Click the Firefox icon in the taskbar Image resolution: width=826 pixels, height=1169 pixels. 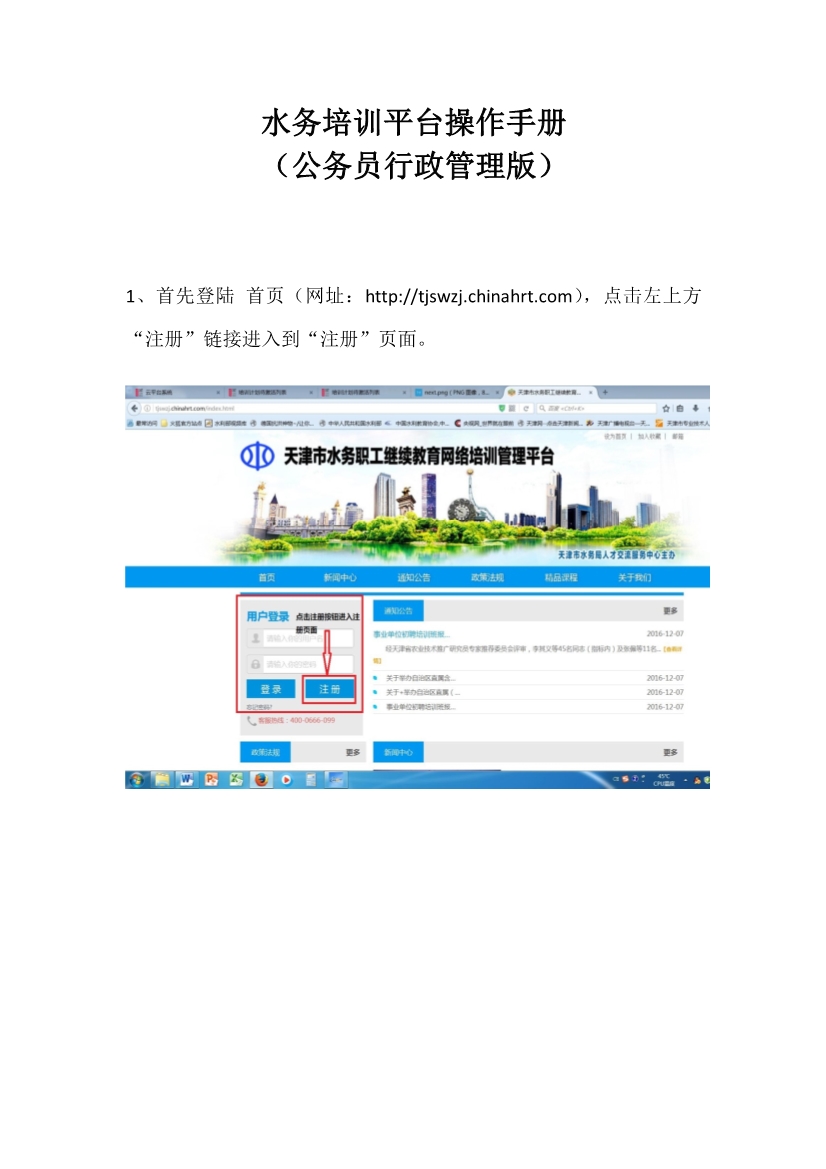point(261,779)
